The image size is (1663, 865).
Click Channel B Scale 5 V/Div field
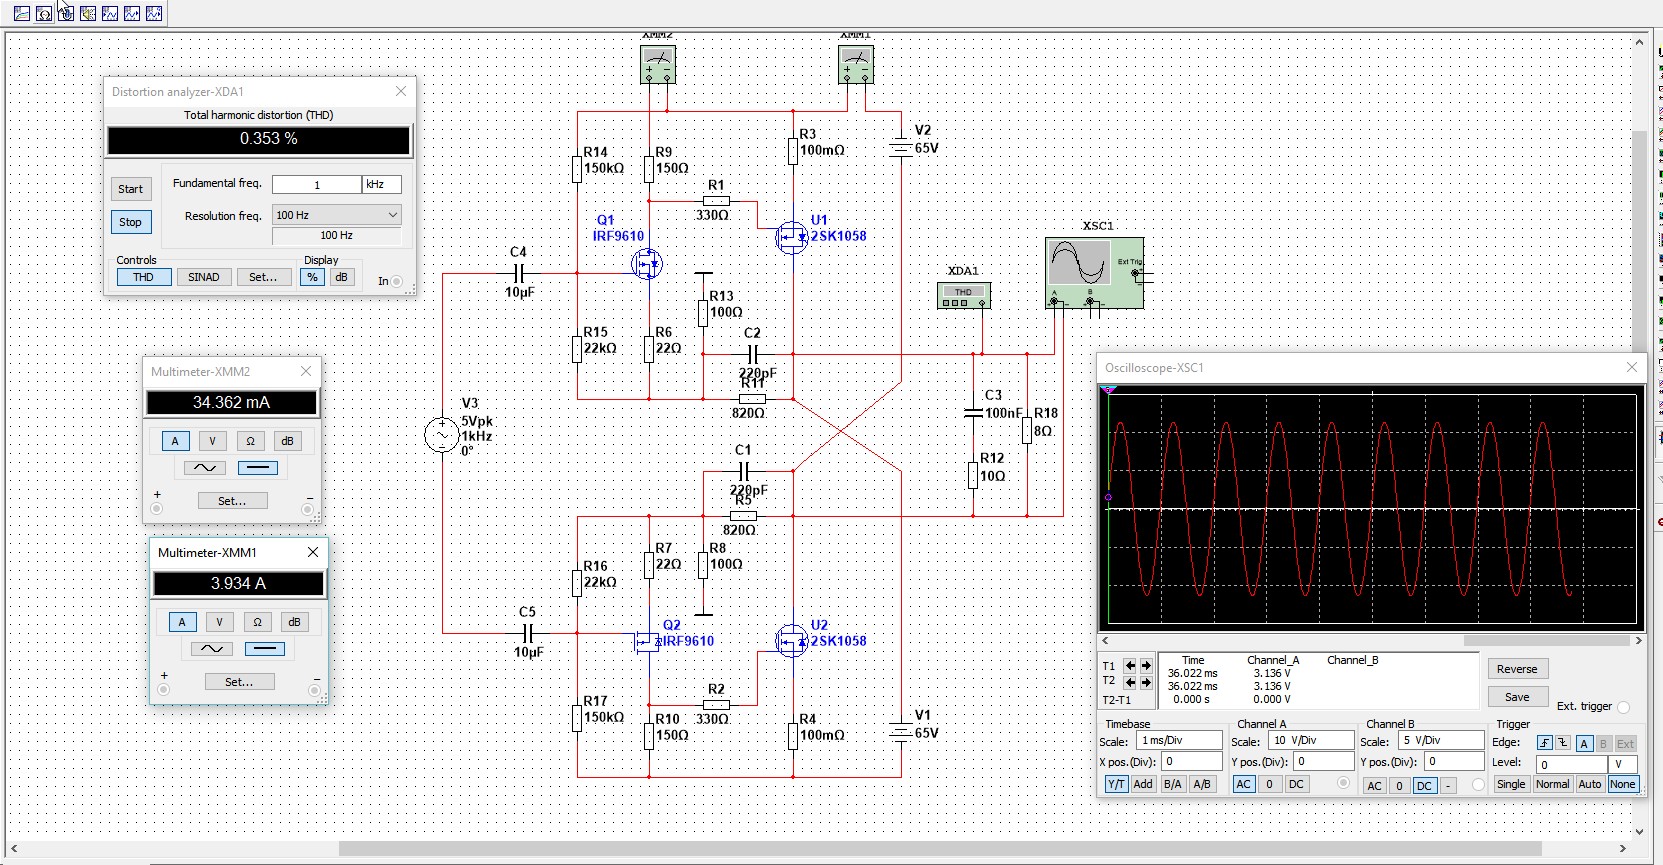click(x=1440, y=740)
